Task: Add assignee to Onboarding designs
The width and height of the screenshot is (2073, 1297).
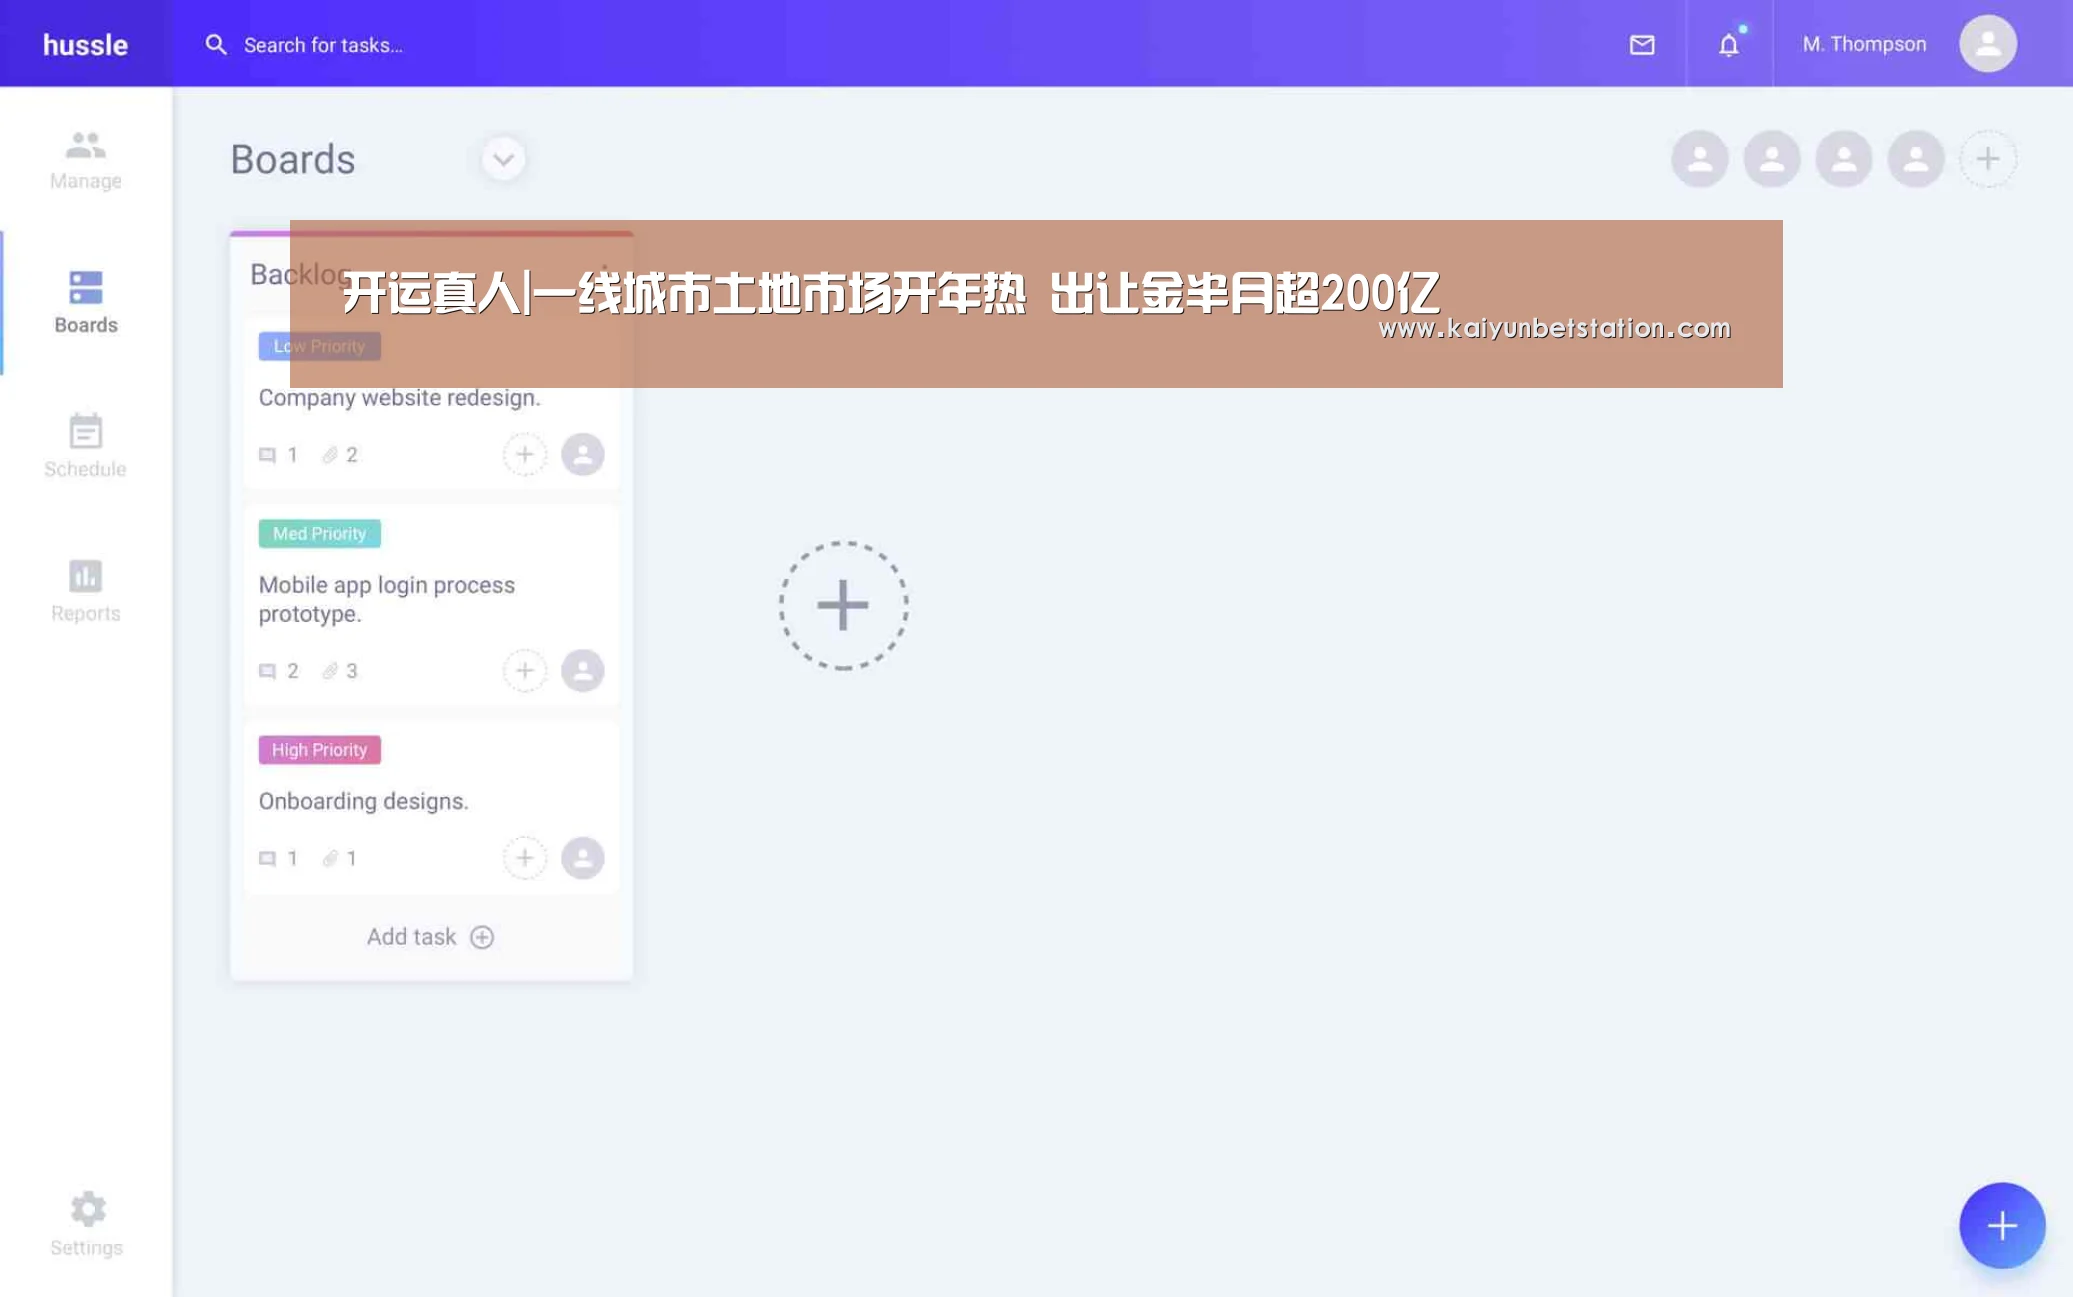Action: click(x=524, y=858)
